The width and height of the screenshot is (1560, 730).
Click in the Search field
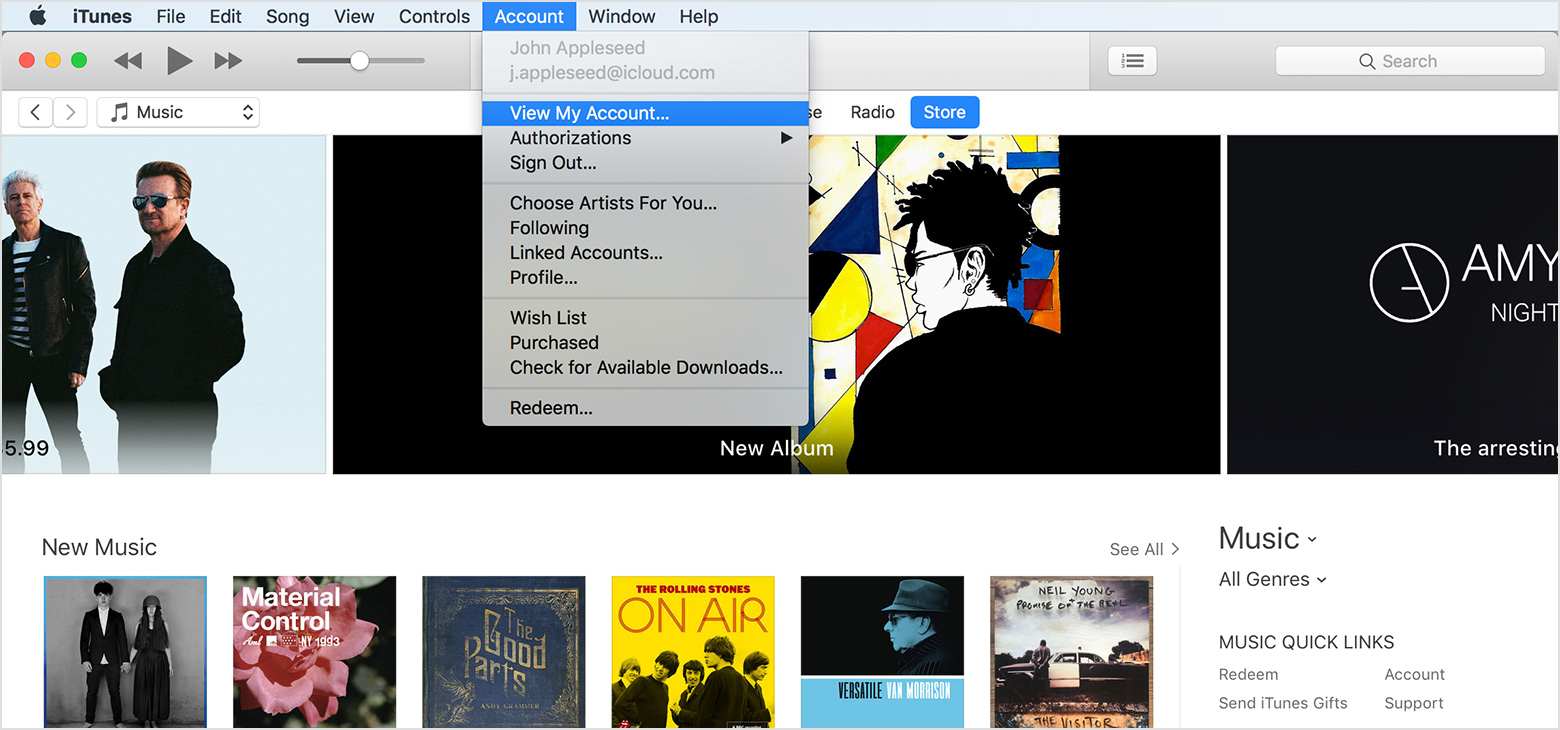point(1410,61)
